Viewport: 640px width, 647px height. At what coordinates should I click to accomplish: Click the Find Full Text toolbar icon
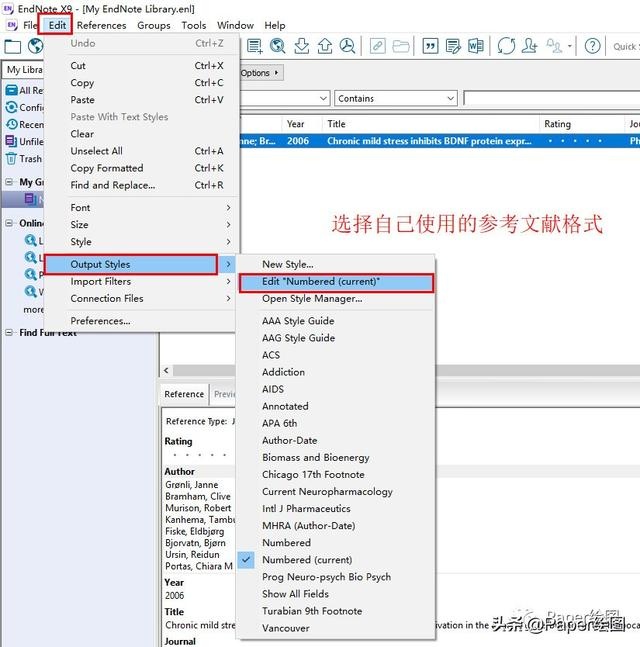(347, 46)
